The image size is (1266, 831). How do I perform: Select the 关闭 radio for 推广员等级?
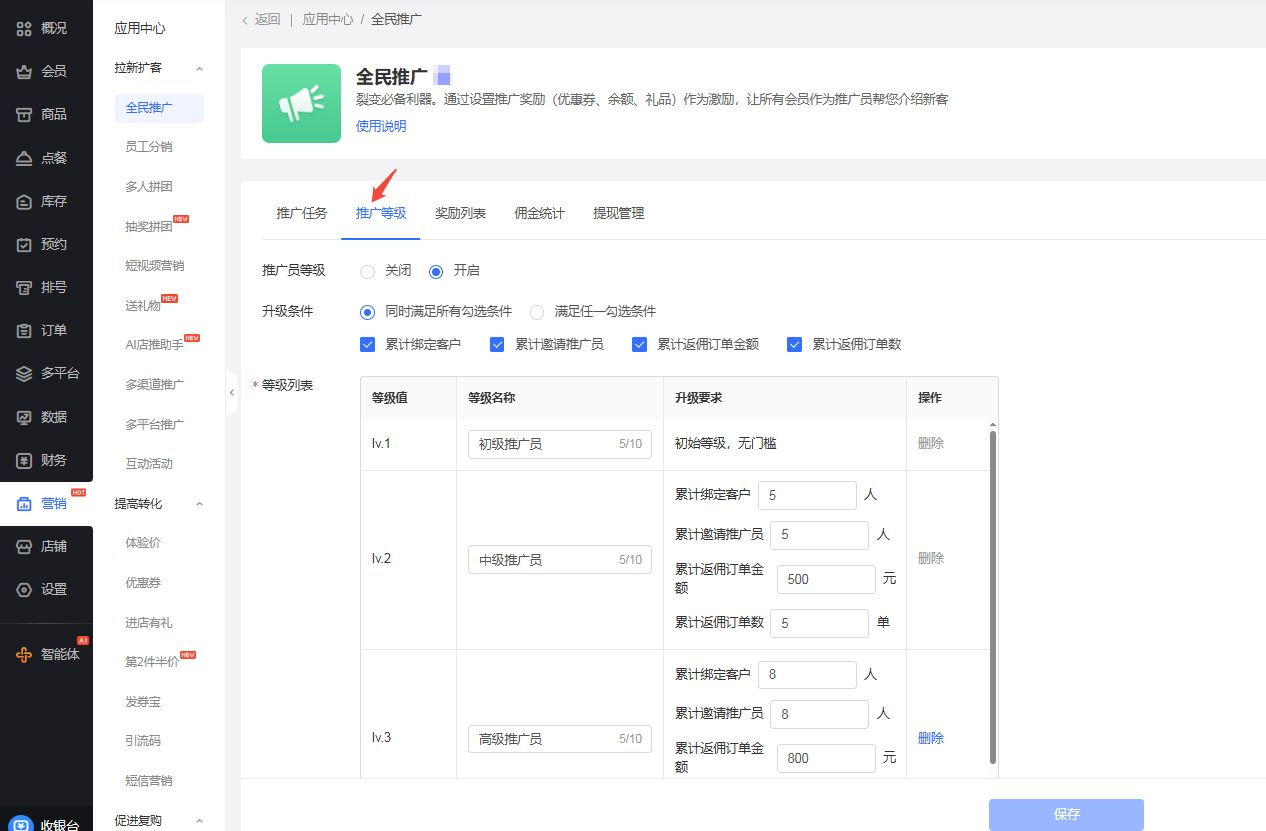click(367, 271)
